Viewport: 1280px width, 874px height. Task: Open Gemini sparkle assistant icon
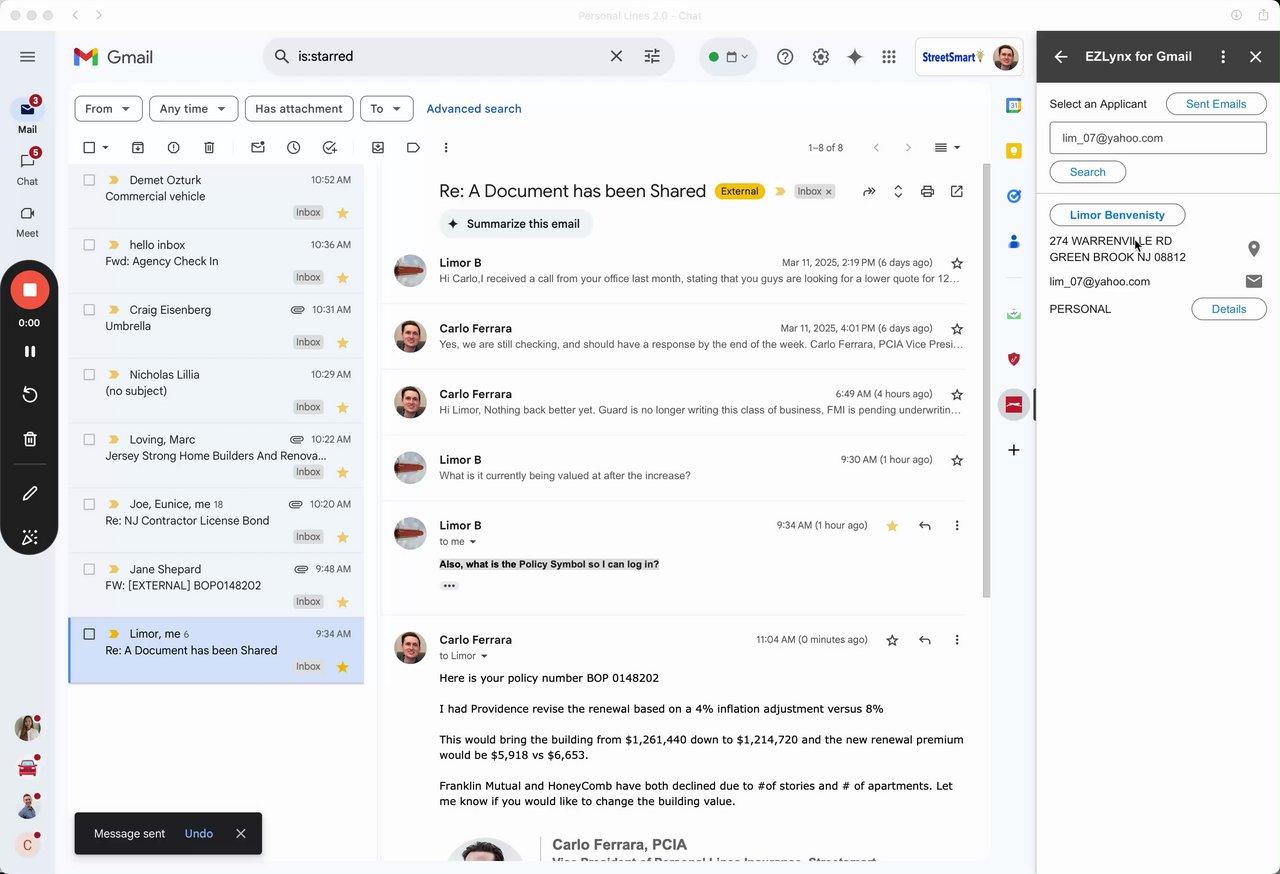pyautogui.click(x=855, y=57)
